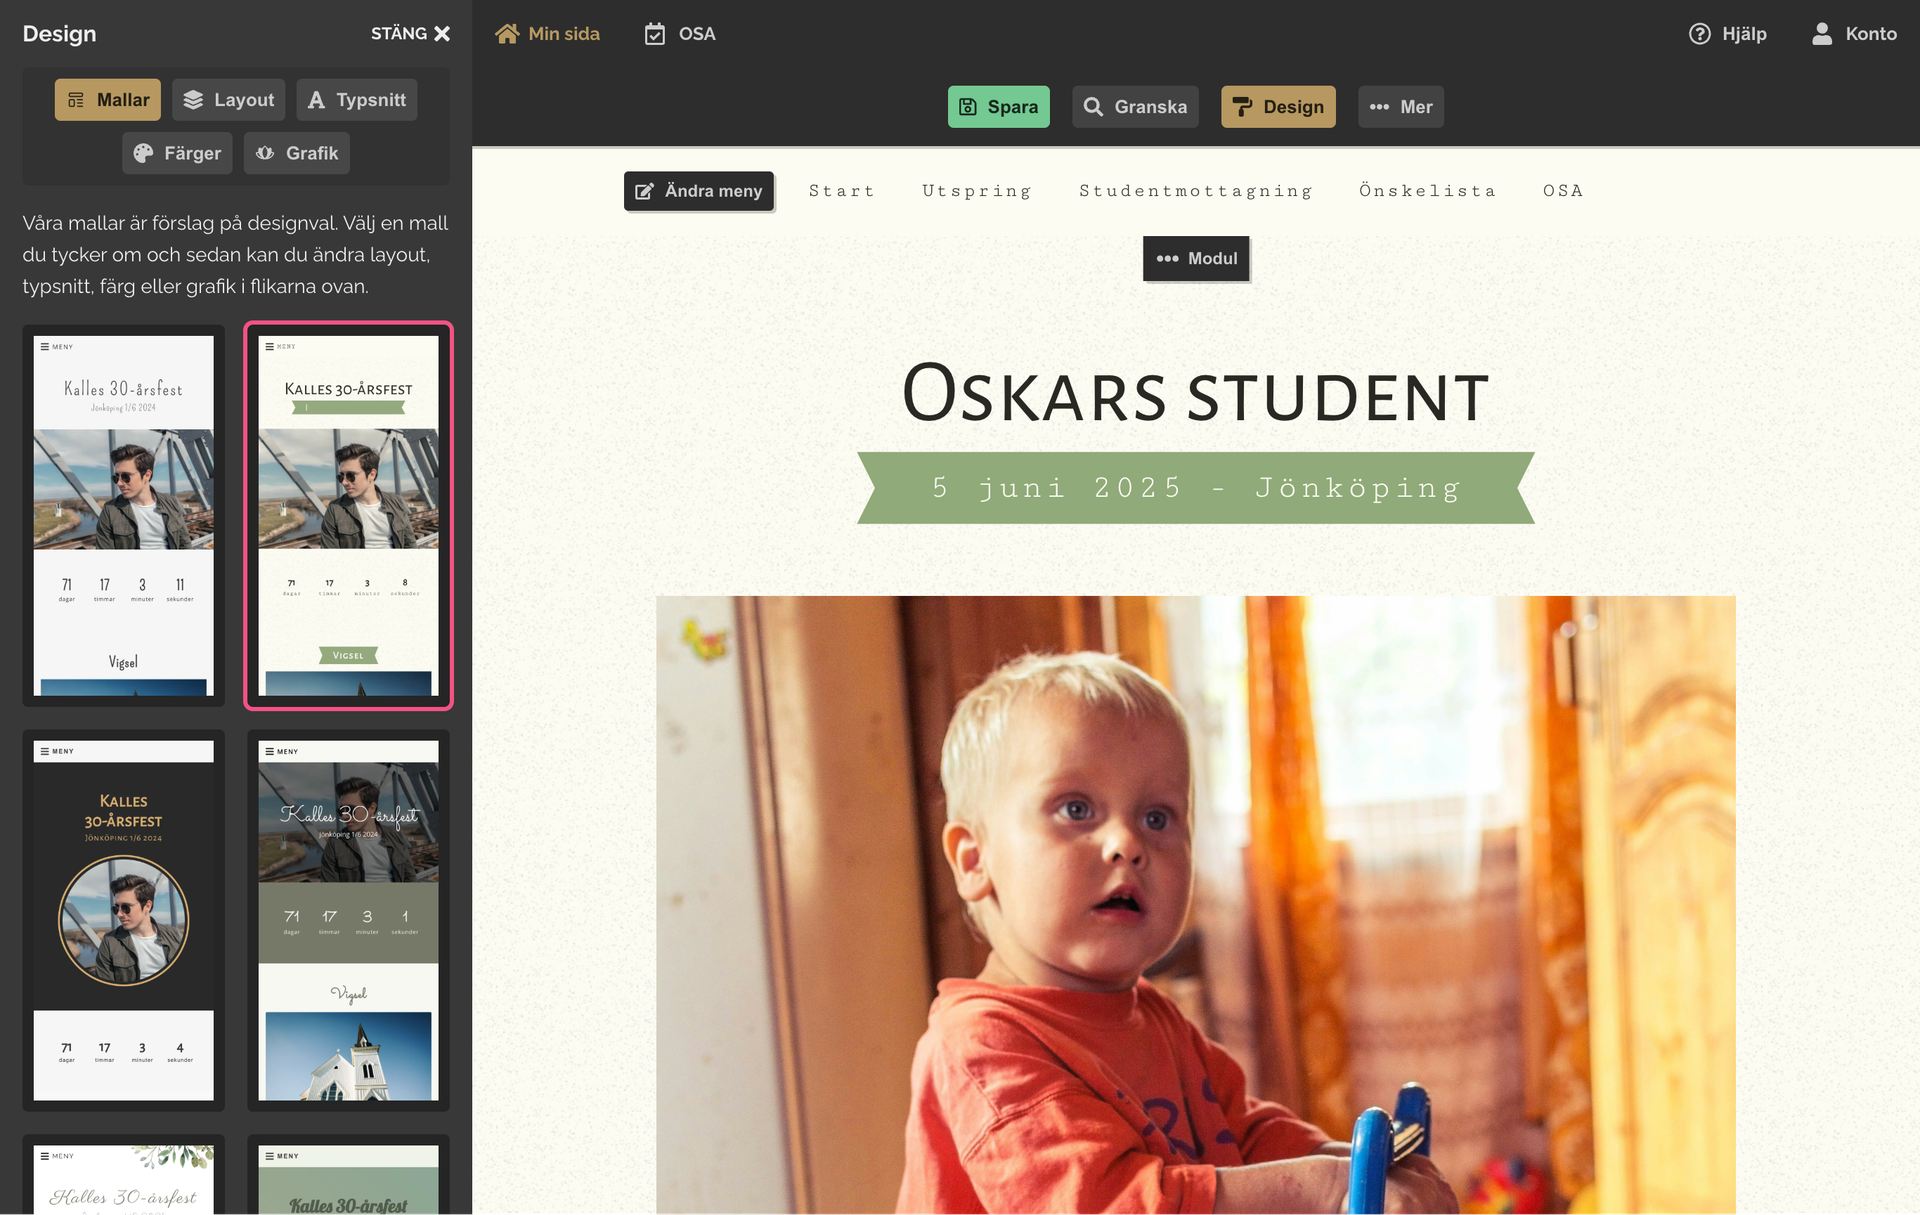Click the pencil icon on Ändra meny
The image size is (1920, 1215).
coord(645,191)
